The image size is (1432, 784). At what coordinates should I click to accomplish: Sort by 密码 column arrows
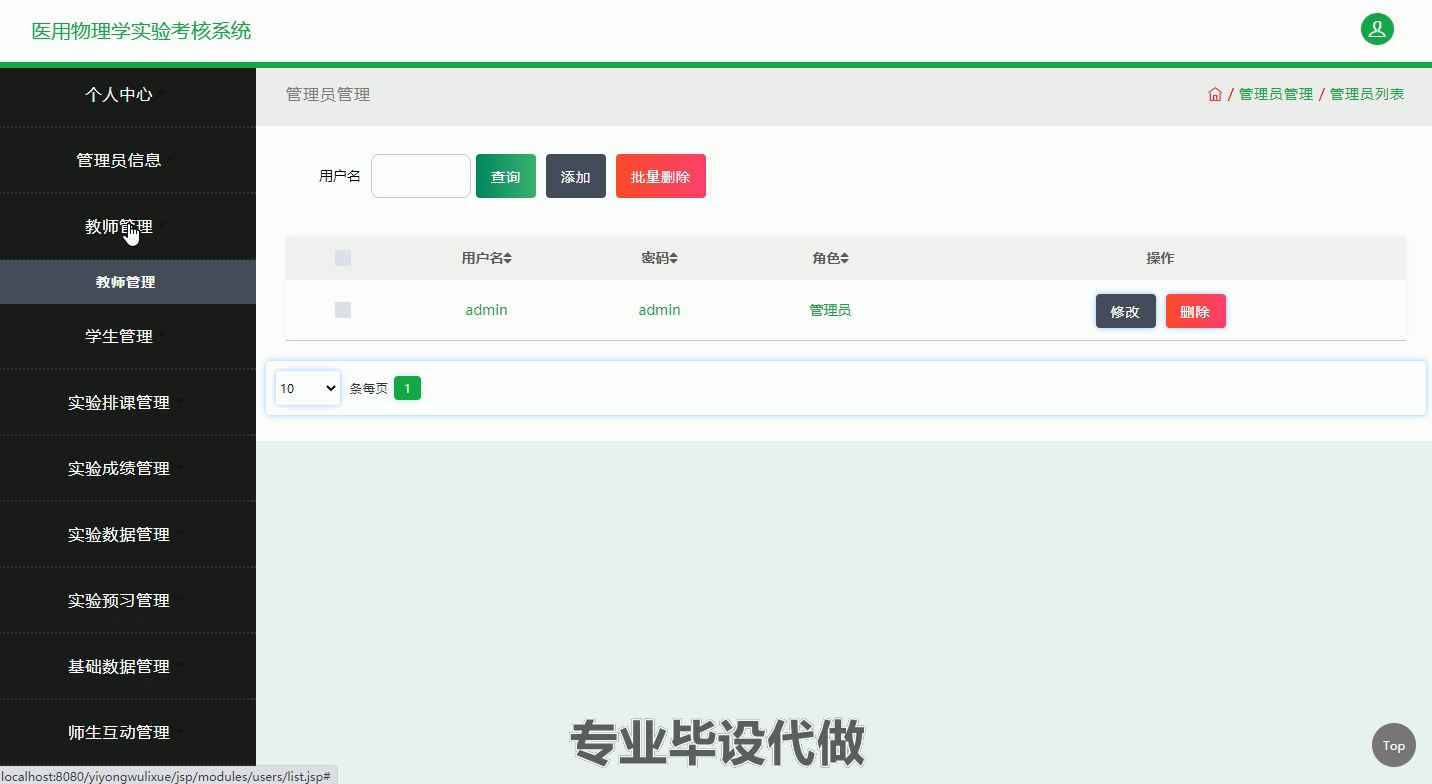click(674, 258)
